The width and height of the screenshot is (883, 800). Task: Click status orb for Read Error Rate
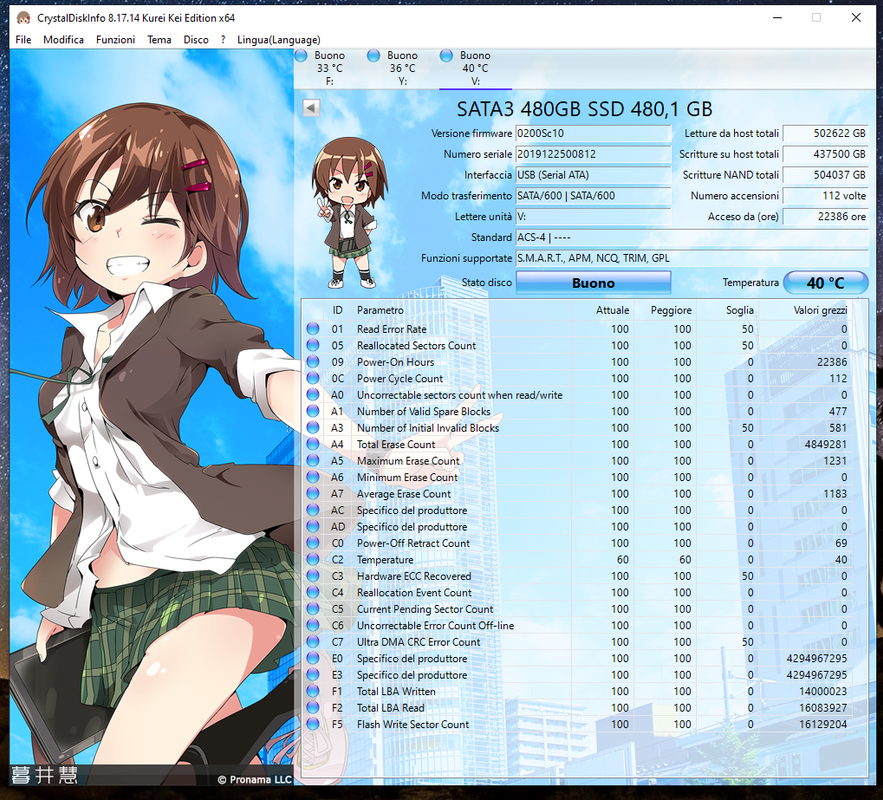pos(313,329)
